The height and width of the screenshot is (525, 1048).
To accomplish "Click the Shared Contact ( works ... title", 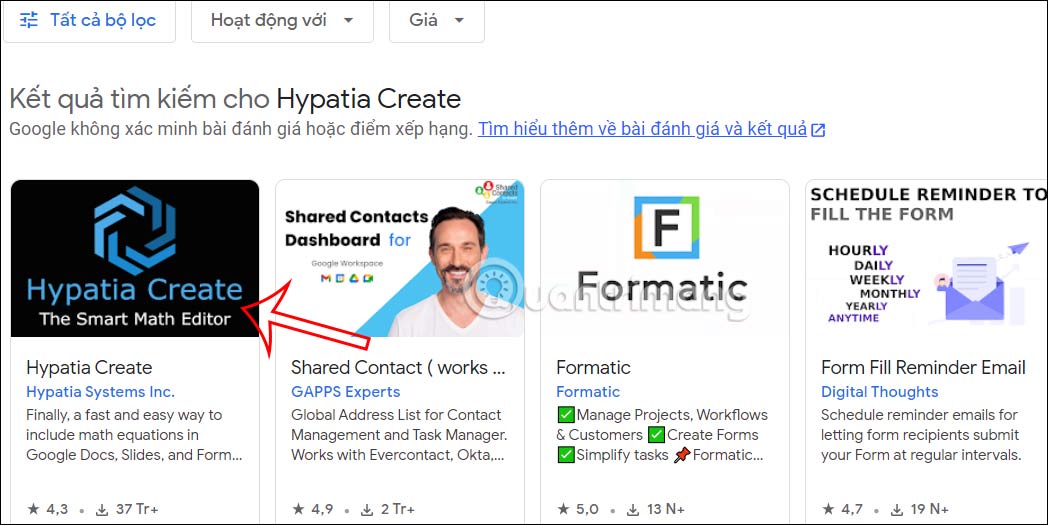I will pyautogui.click(x=398, y=367).
